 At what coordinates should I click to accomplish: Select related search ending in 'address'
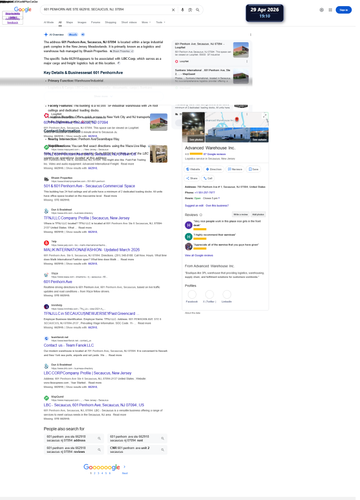click(x=74, y=438)
